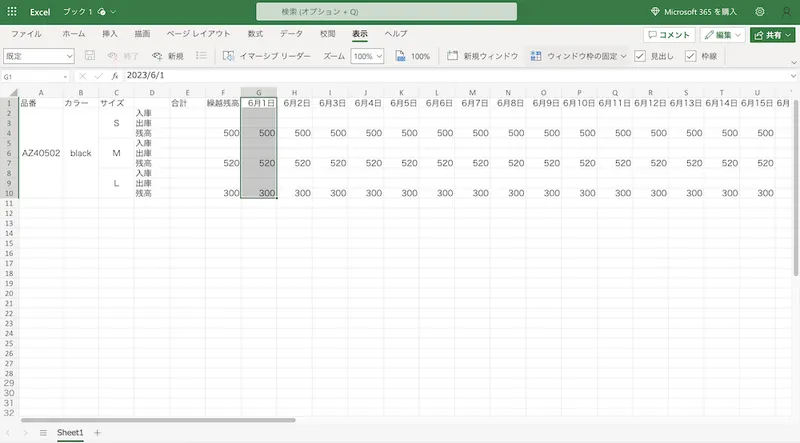Screen dimensions: 800x443
Task: Go to the next sheet arrow
Action: tap(25, 433)
